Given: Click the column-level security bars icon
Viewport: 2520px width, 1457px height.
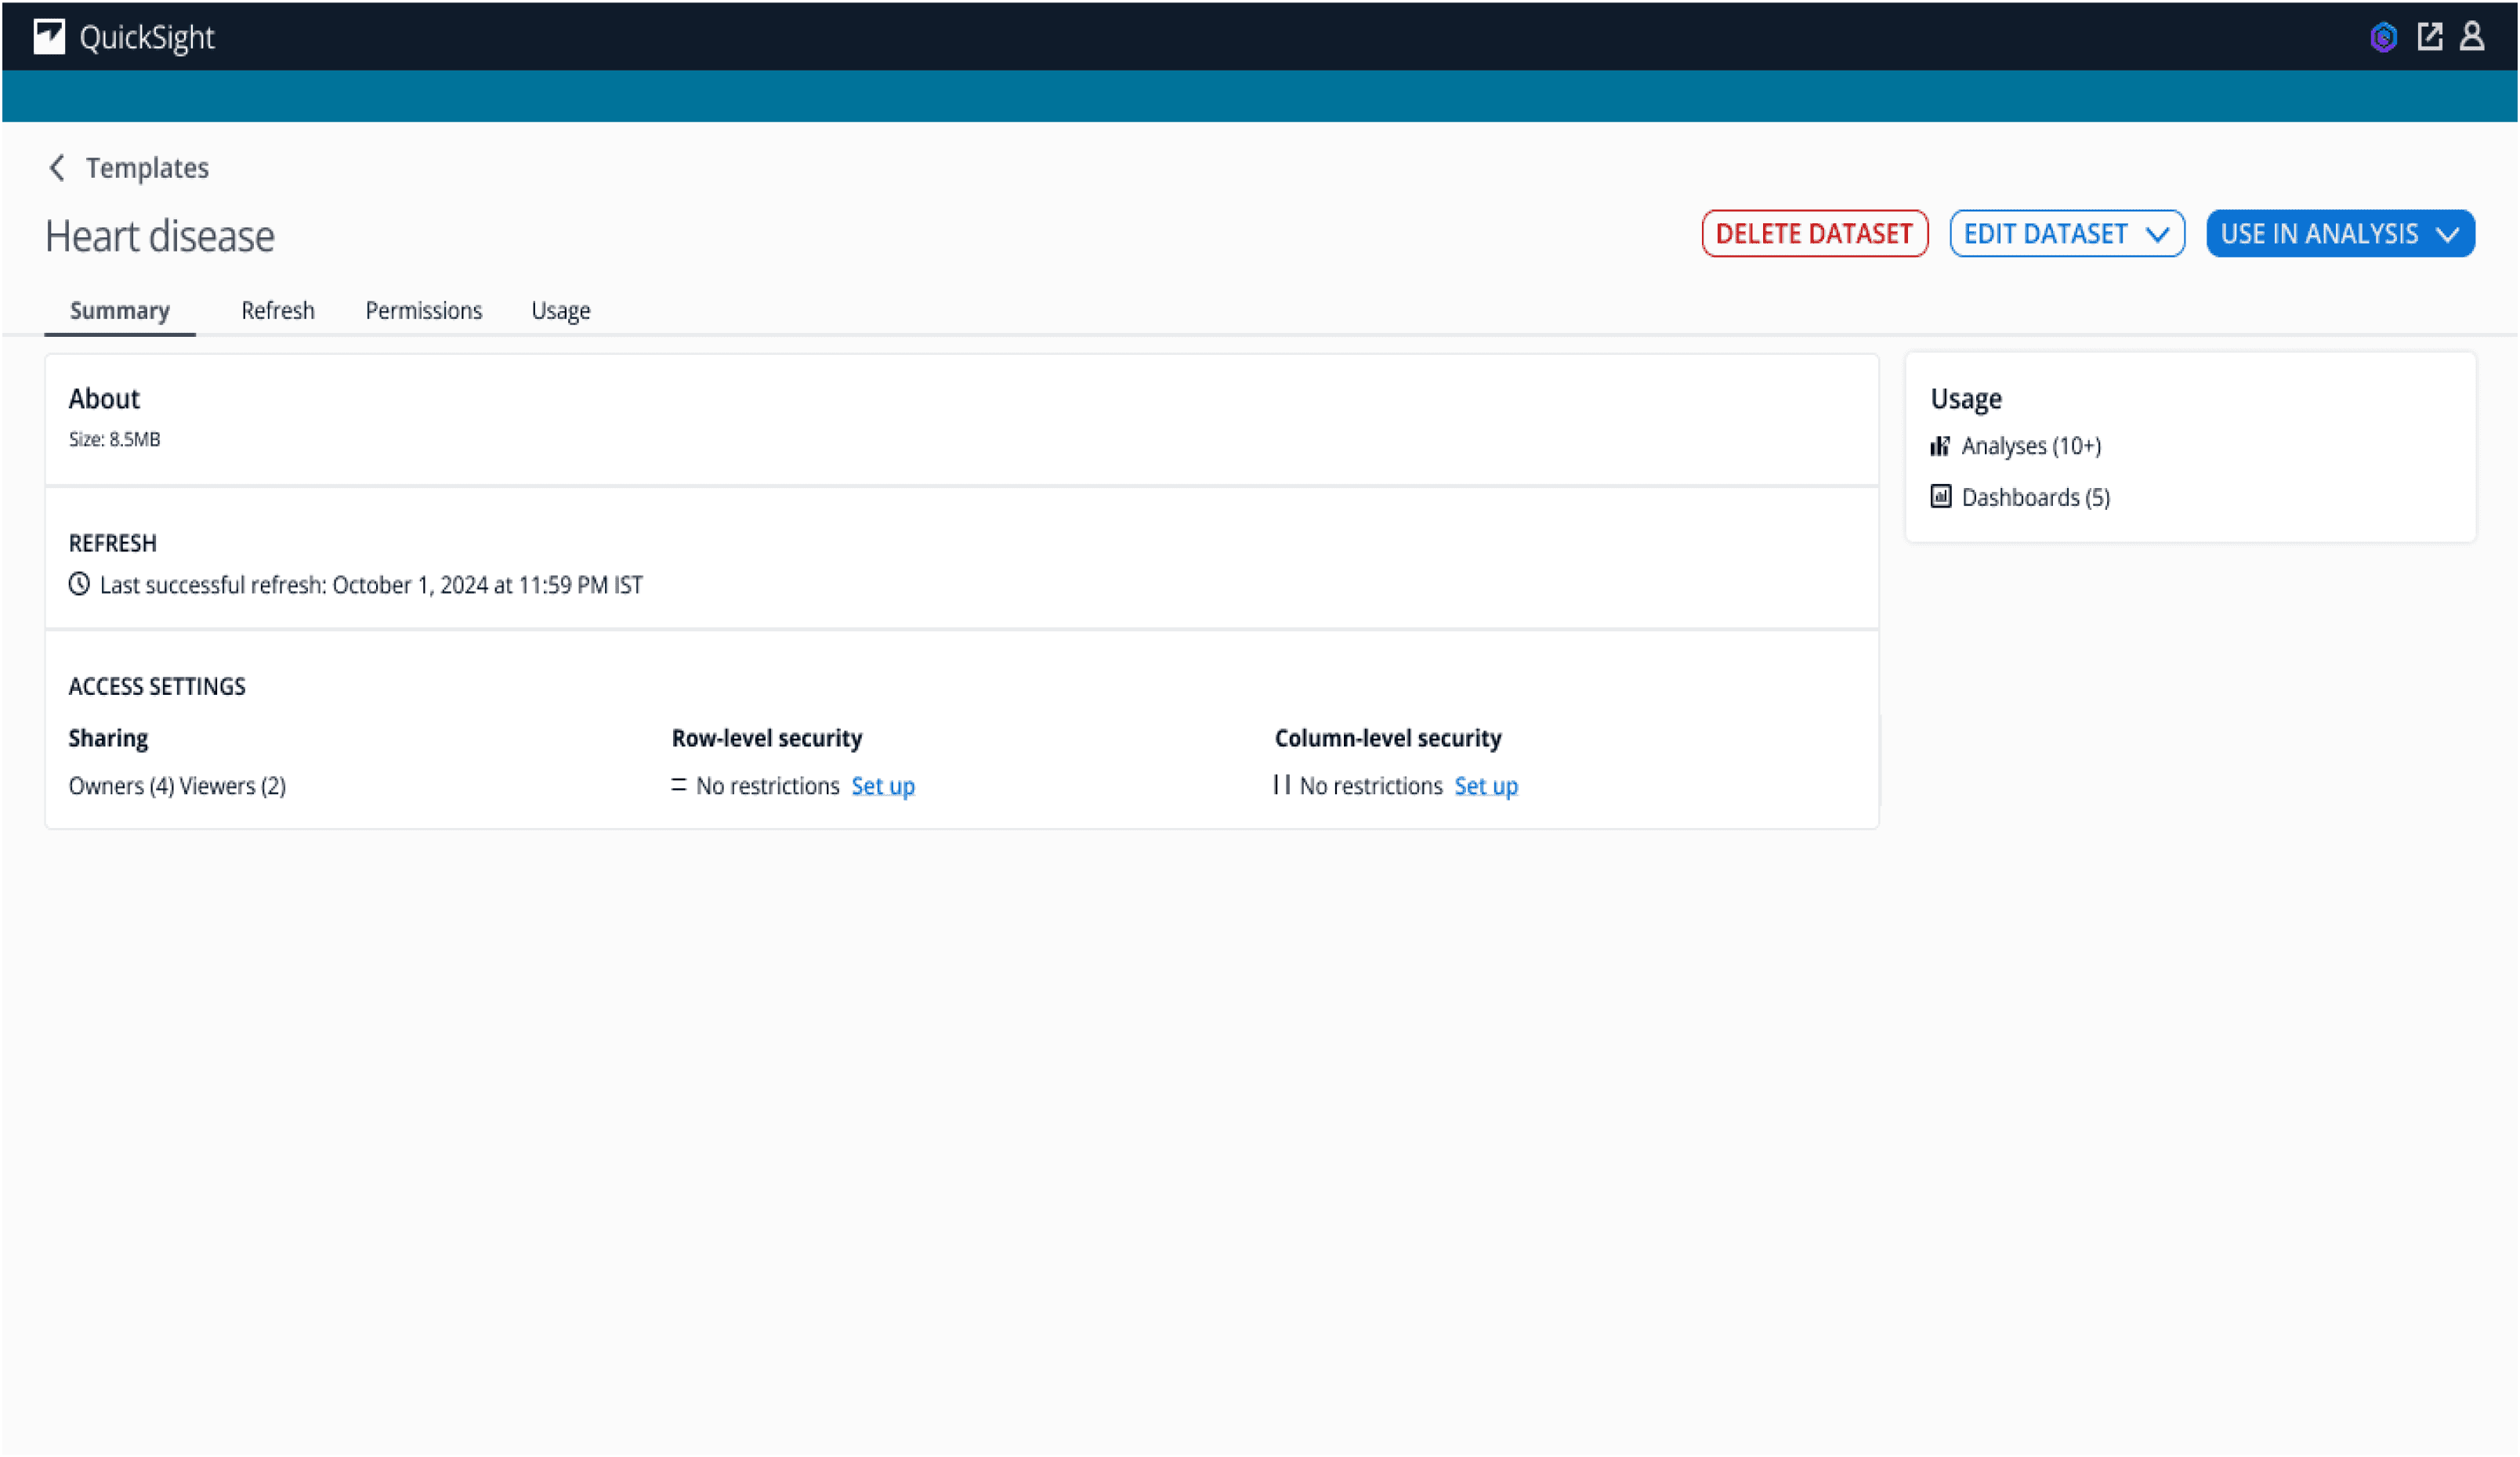Looking at the screenshot, I should pos(1282,785).
